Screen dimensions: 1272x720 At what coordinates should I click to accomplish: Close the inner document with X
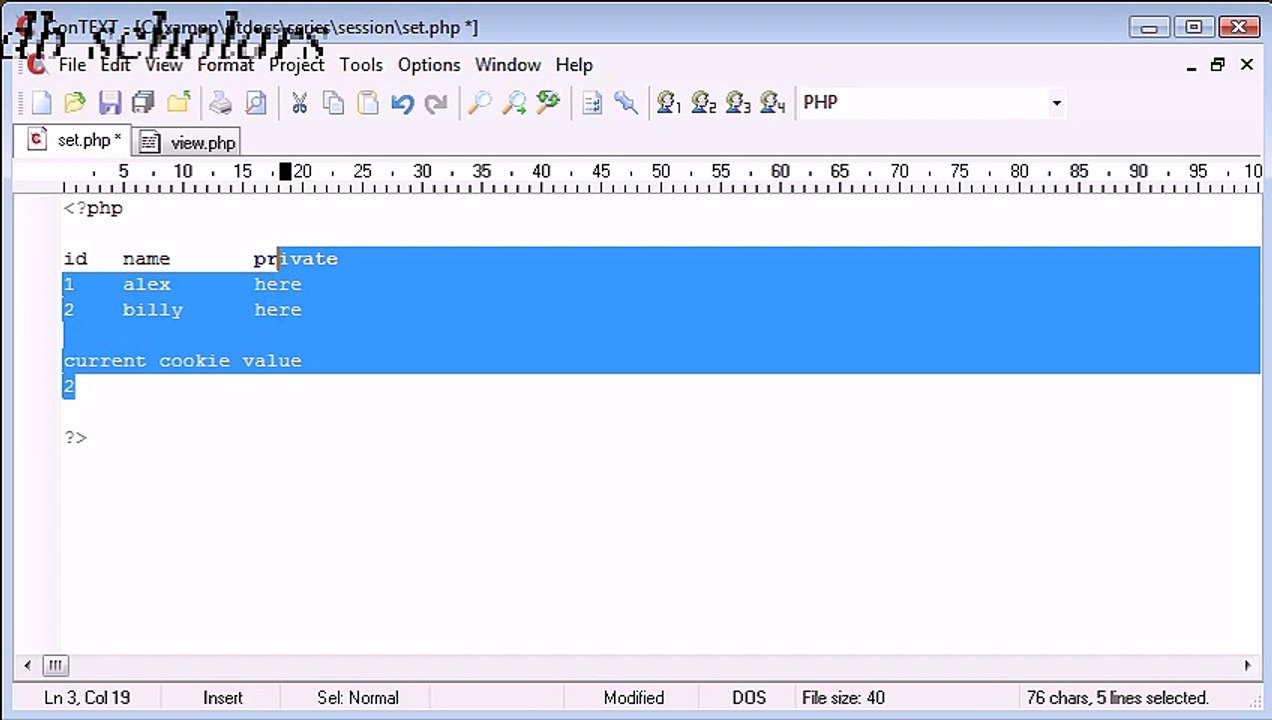pyautogui.click(x=1246, y=65)
